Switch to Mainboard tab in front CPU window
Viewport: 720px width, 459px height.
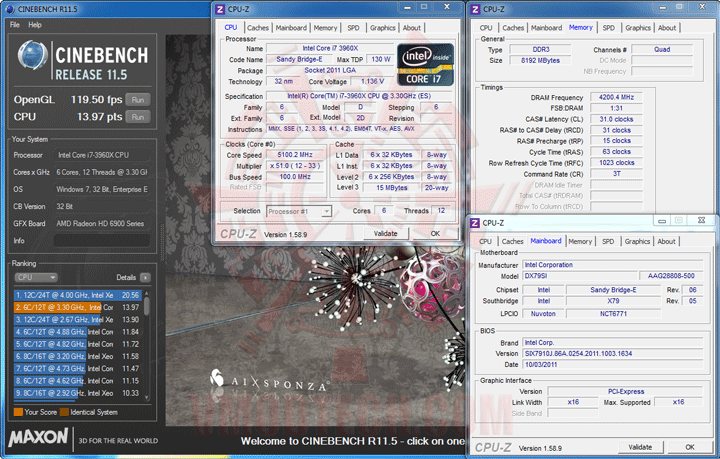(x=291, y=28)
